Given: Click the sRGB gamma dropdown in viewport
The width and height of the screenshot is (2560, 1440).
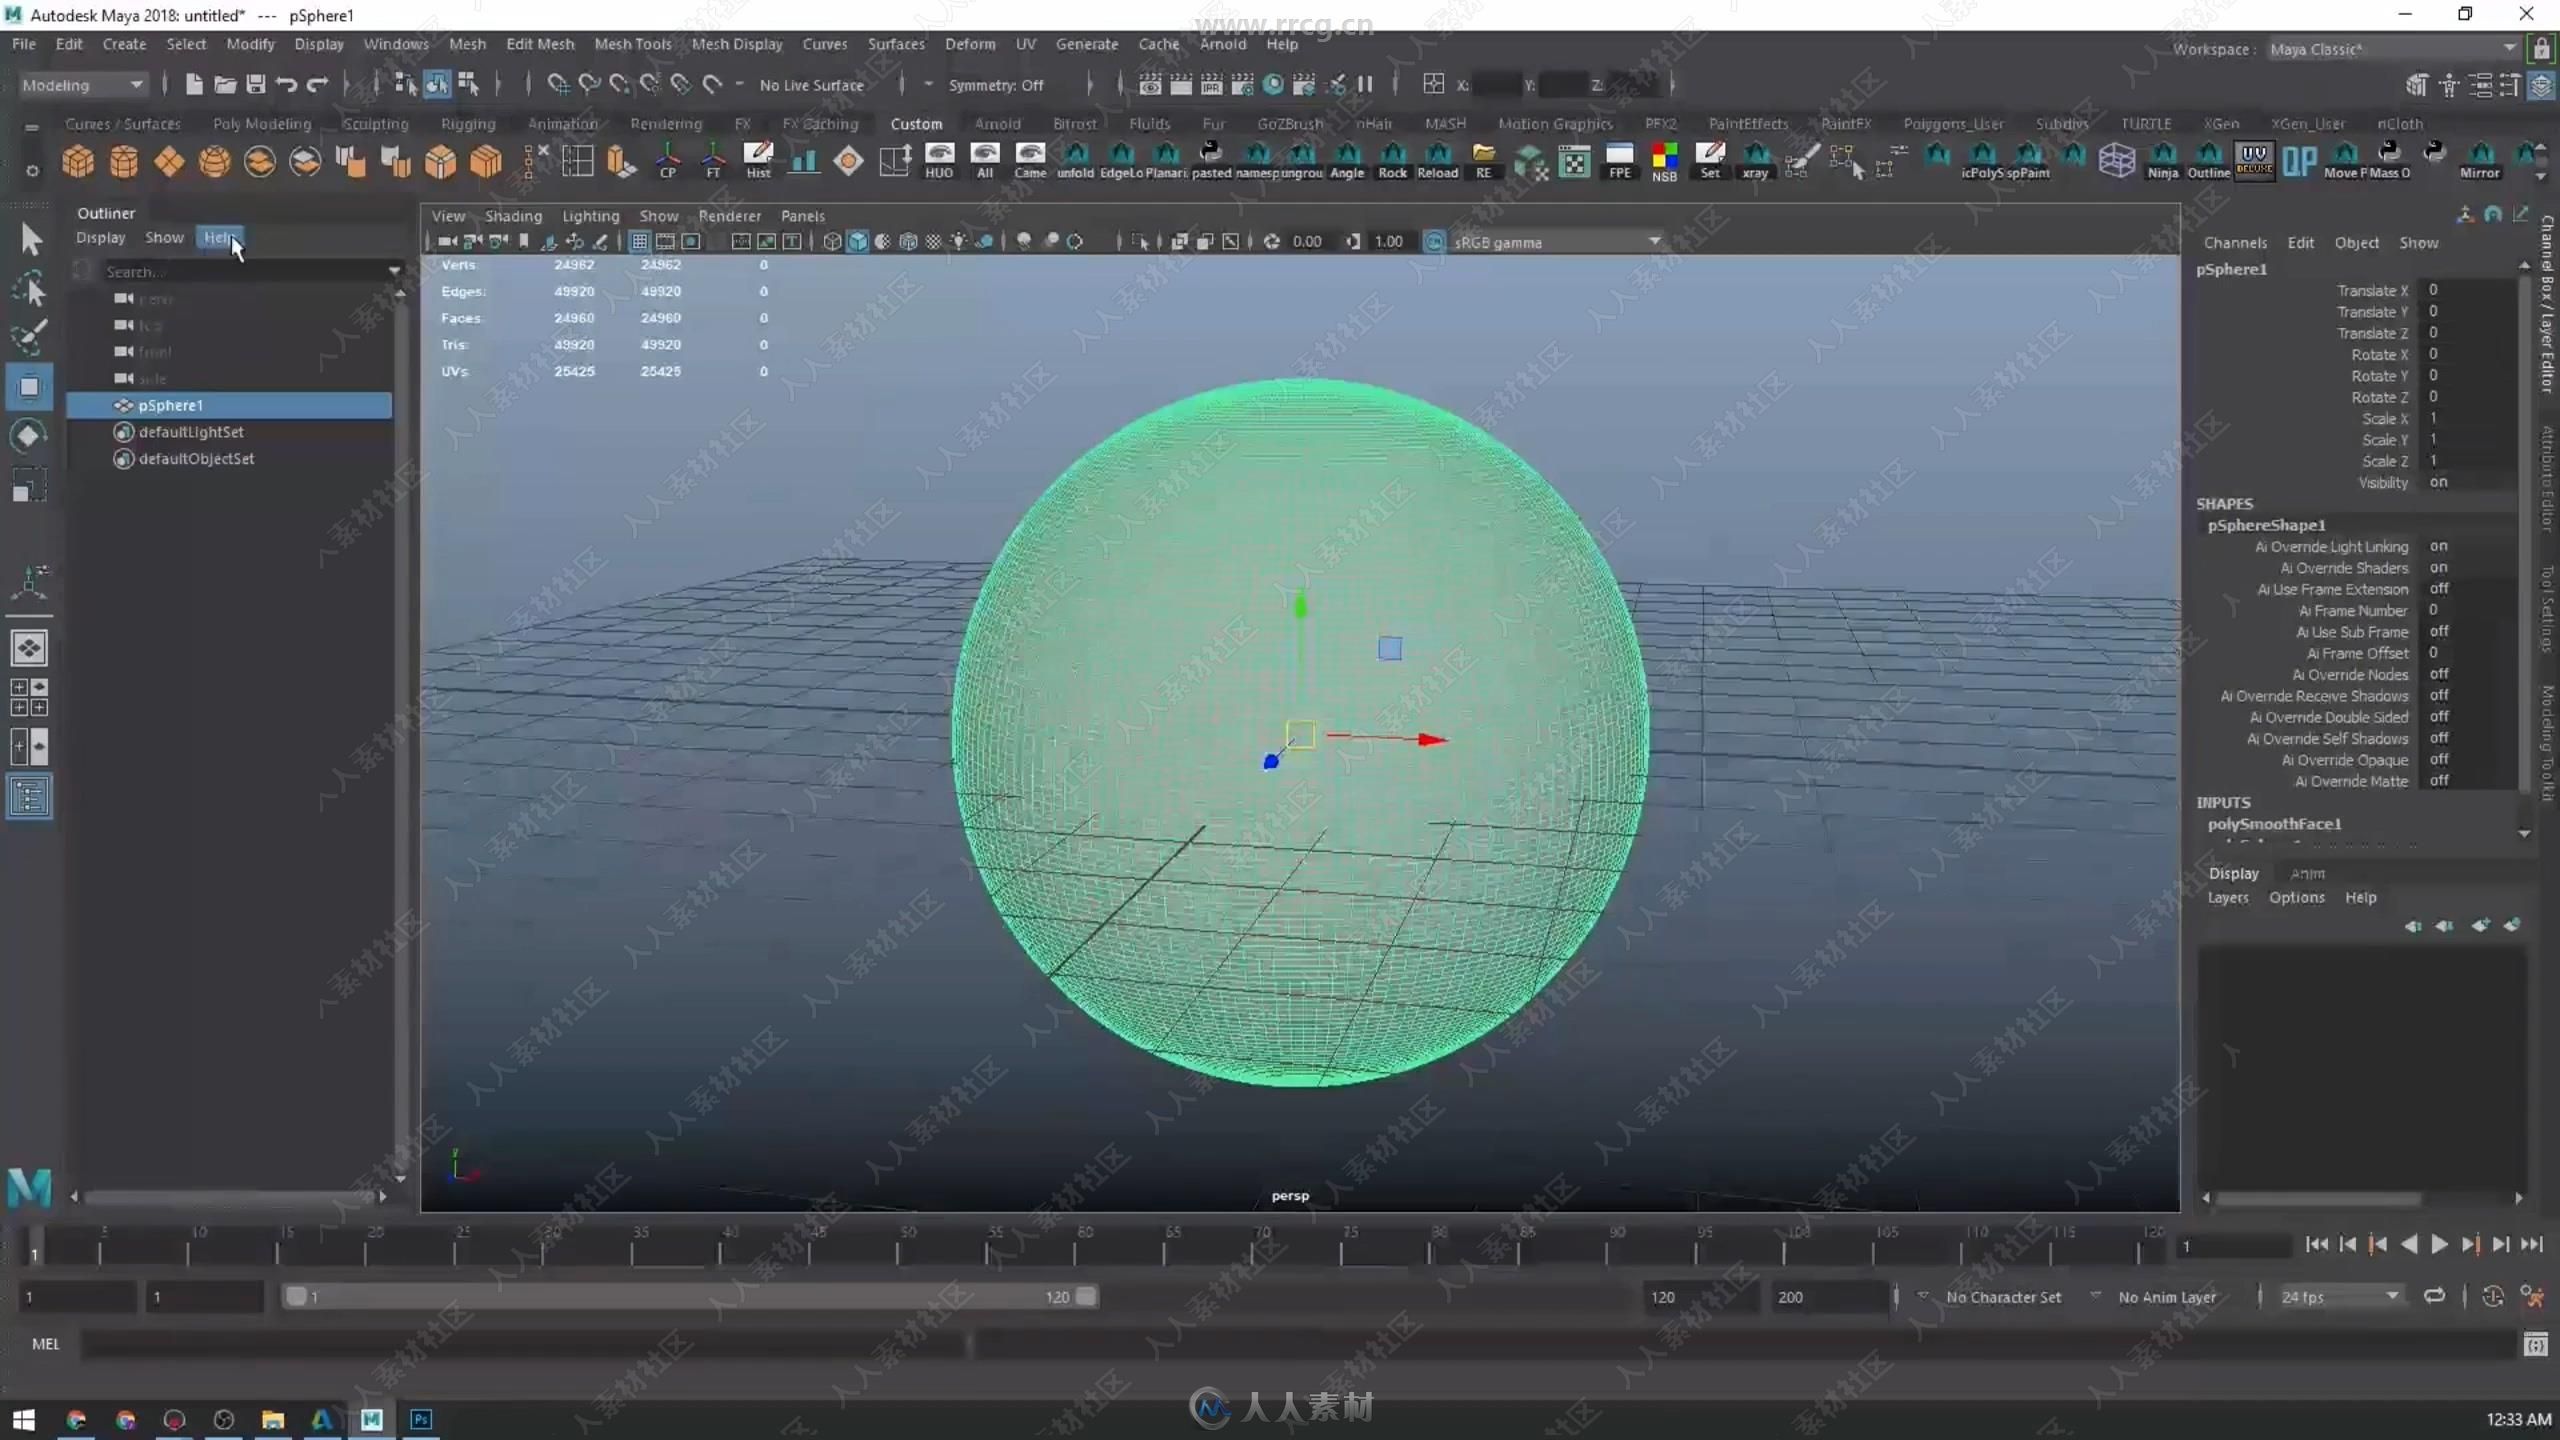Looking at the screenshot, I should (1547, 241).
